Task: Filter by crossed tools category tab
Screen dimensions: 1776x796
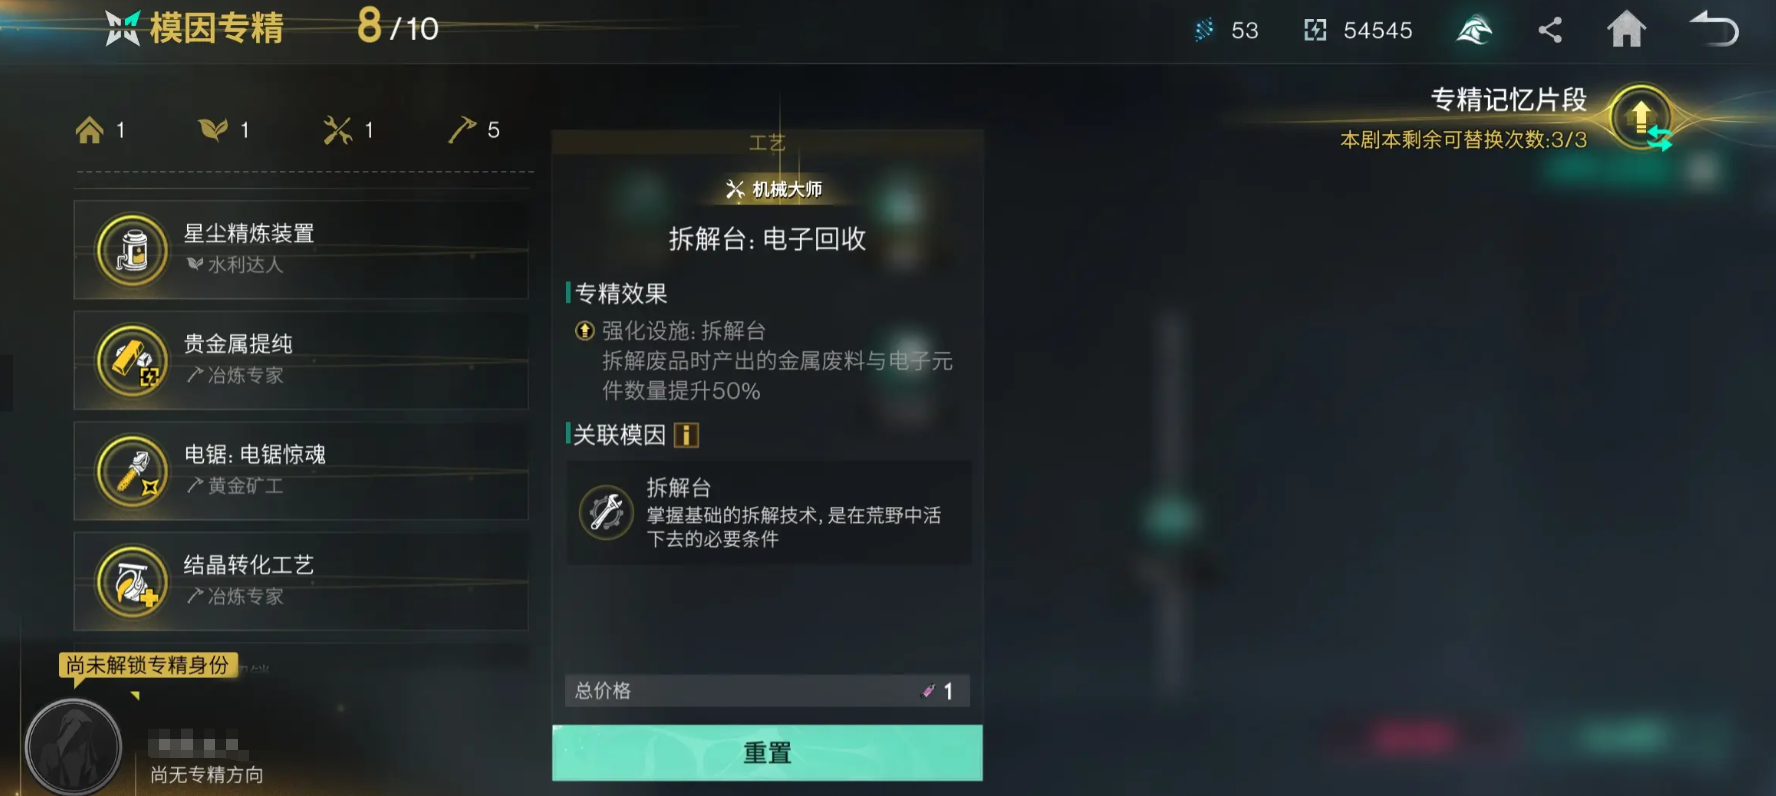Action: point(349,130)
